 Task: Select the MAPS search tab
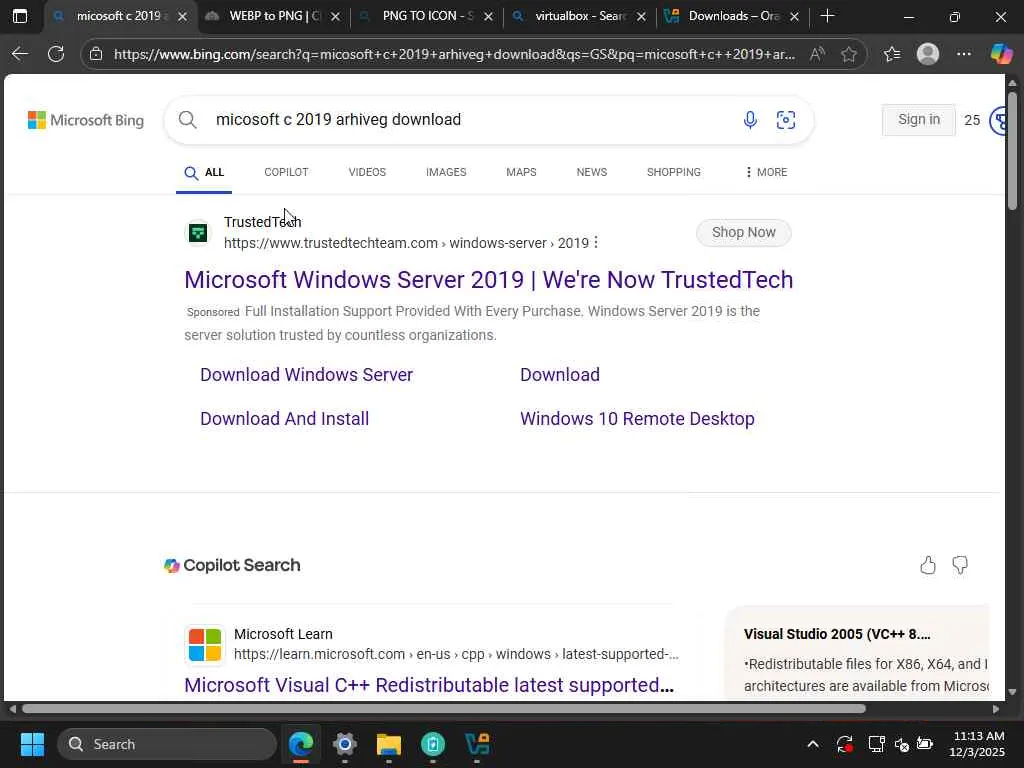click(521, 172)
